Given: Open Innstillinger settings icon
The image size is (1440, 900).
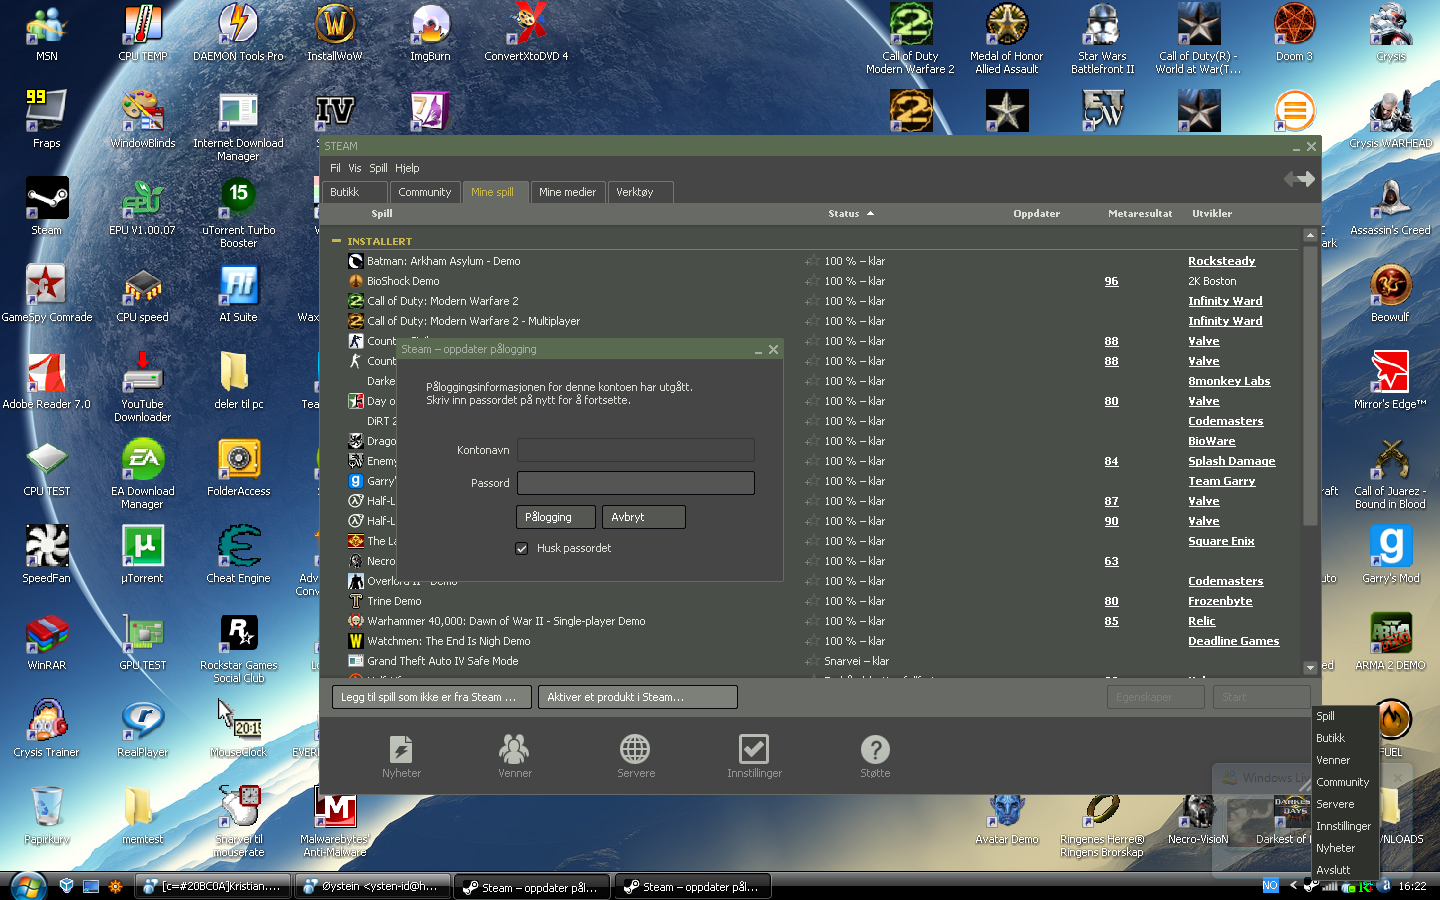Looking at the screenshot, I should [x=754, y=750].
